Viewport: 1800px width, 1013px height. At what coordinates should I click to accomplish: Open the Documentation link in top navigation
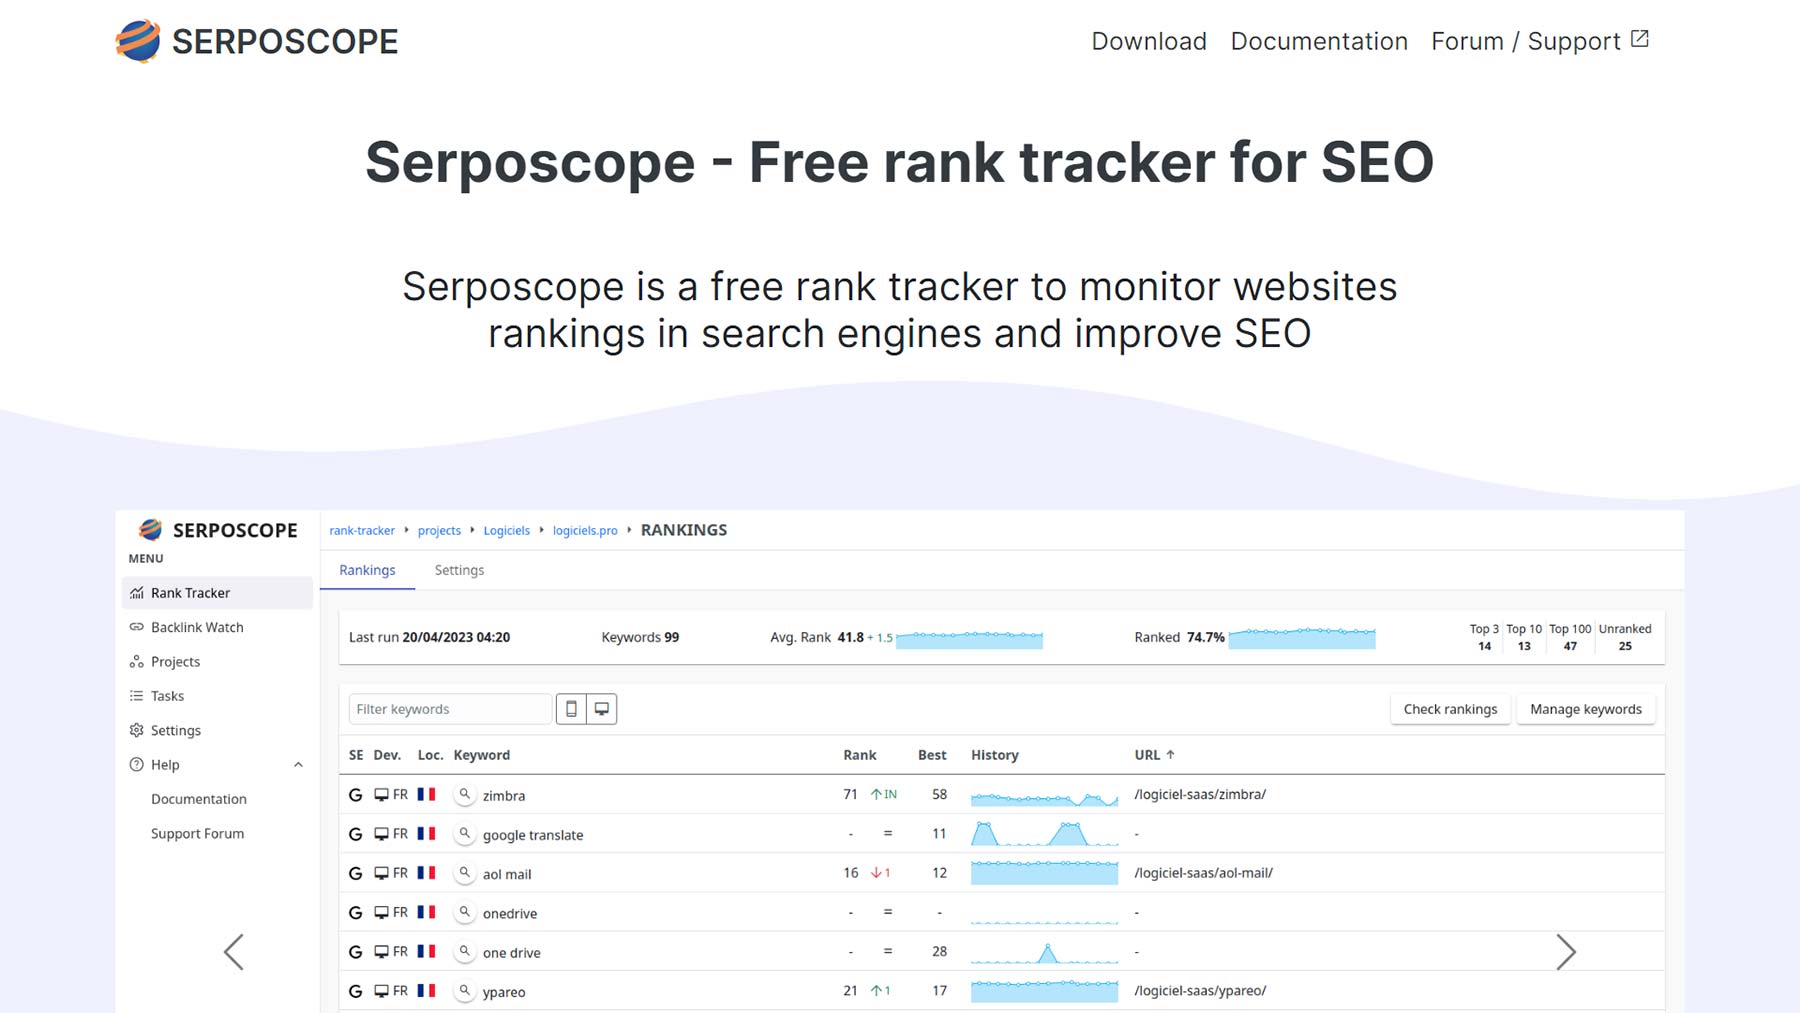1319,41
